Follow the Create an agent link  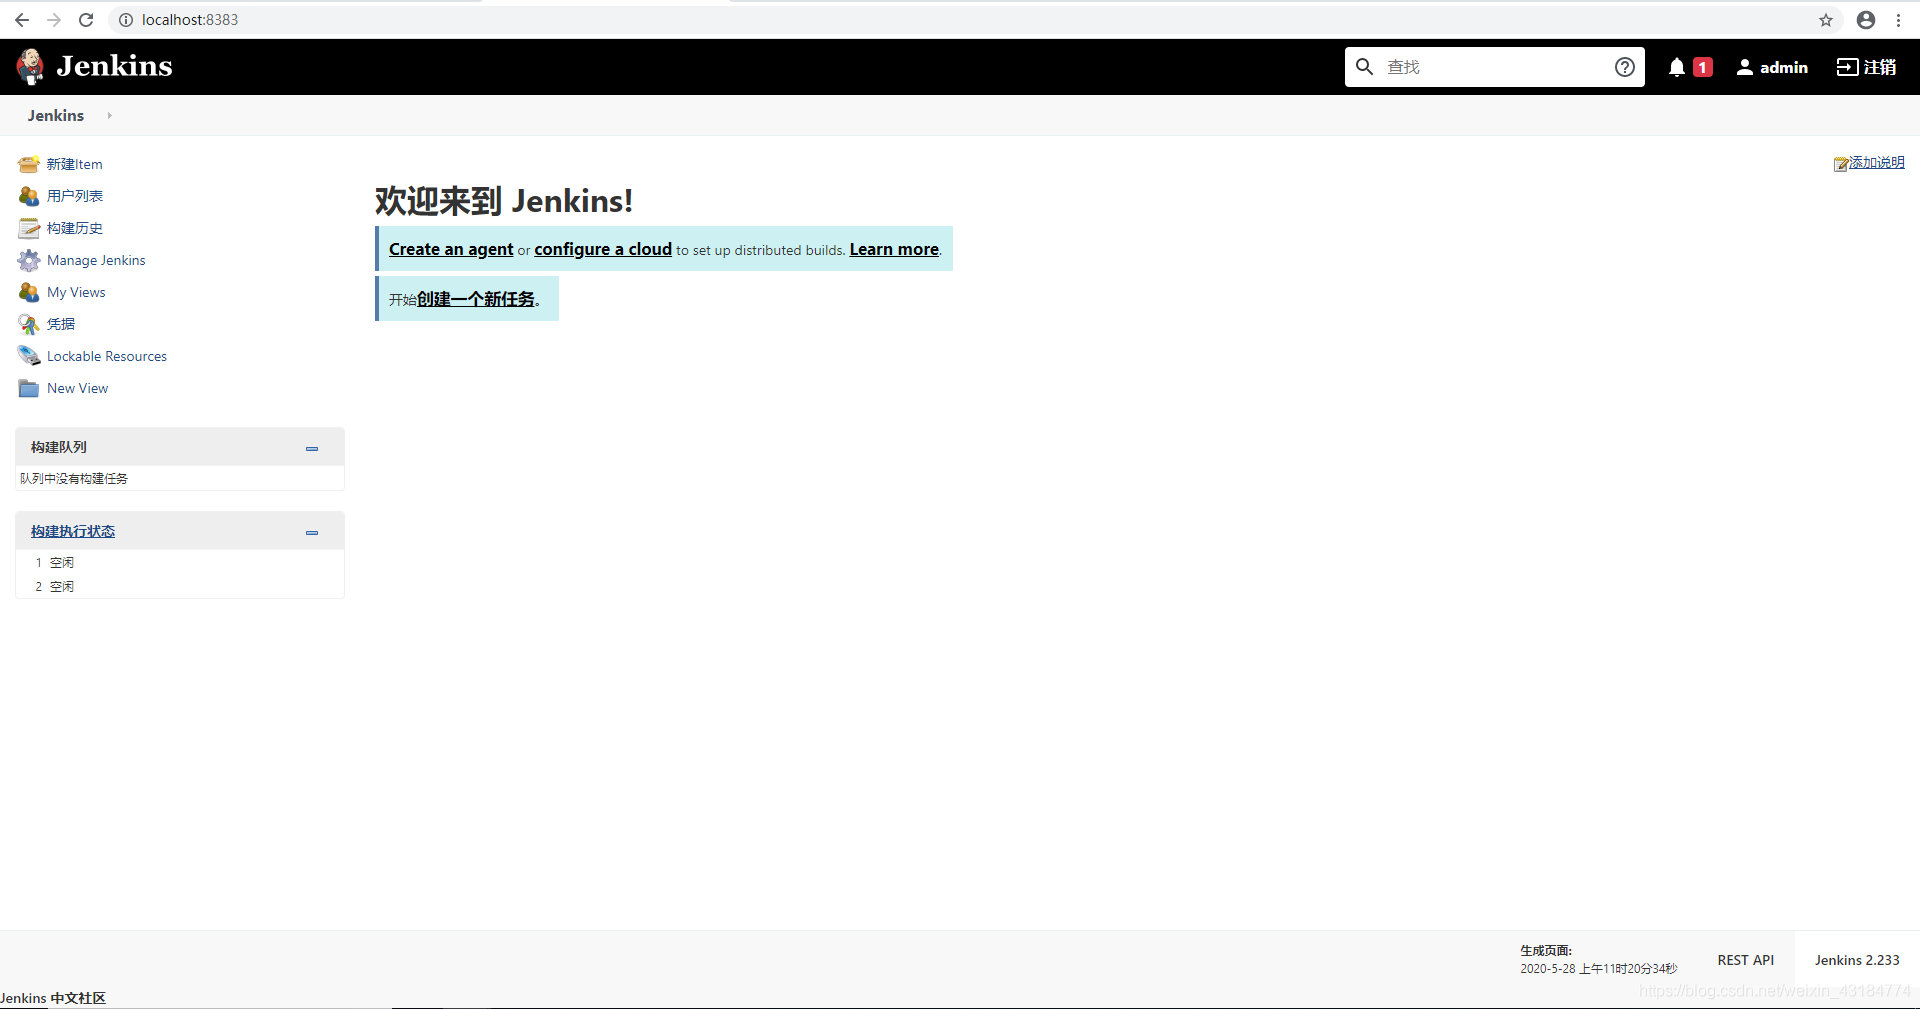(451, 249)
